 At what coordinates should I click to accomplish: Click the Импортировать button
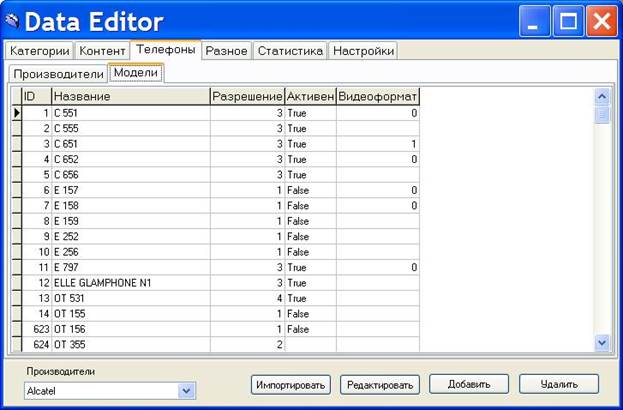[291, 385]
